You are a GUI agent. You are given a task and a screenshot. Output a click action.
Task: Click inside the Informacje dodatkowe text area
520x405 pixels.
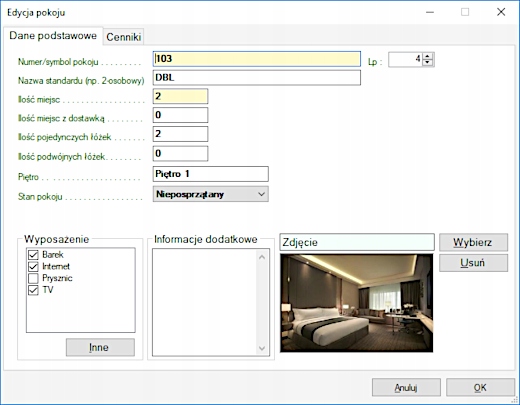(x=205, y=303)
